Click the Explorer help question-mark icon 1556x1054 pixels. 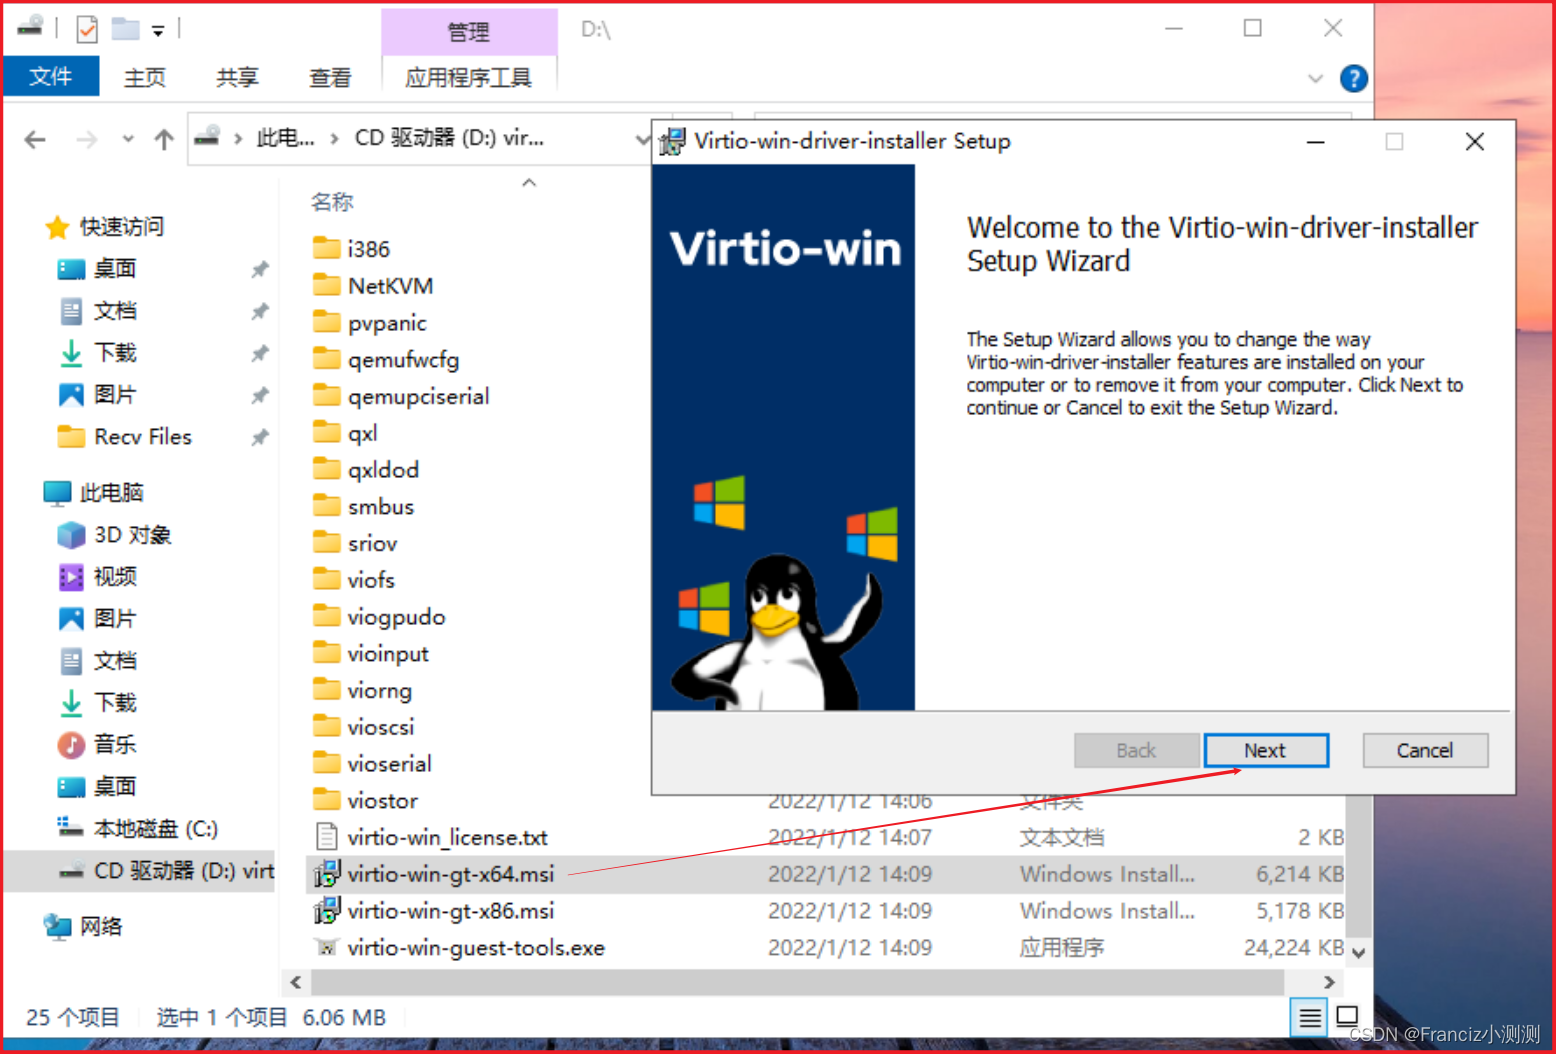(x=1353, y=78)
